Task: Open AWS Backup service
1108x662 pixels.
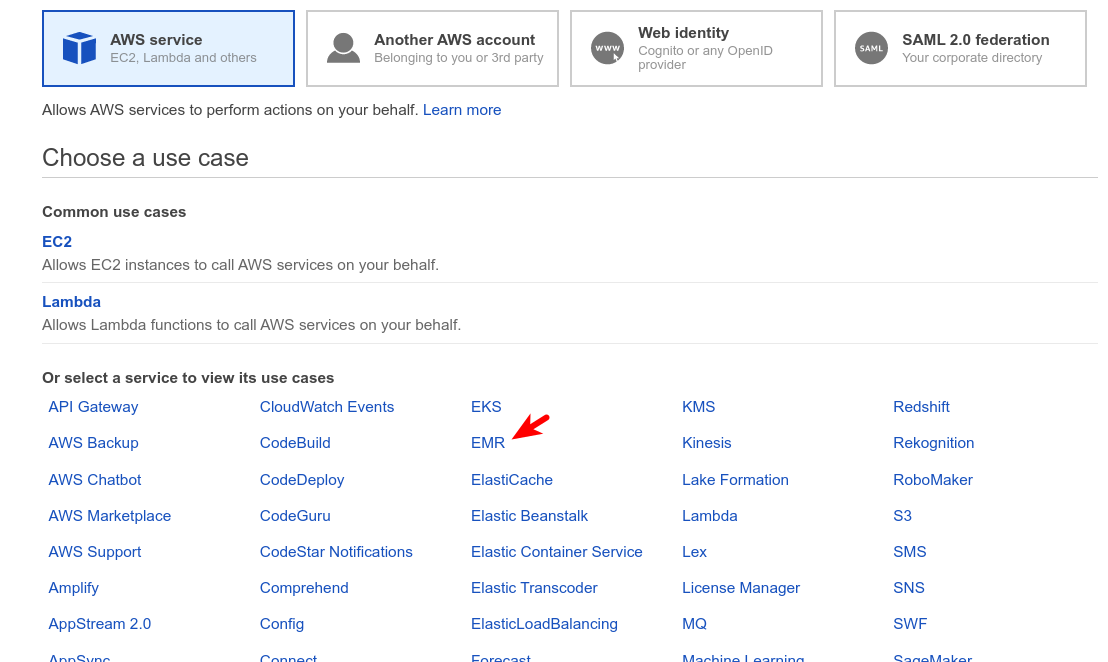Action: pyautogui.click(x=93, y=443)
